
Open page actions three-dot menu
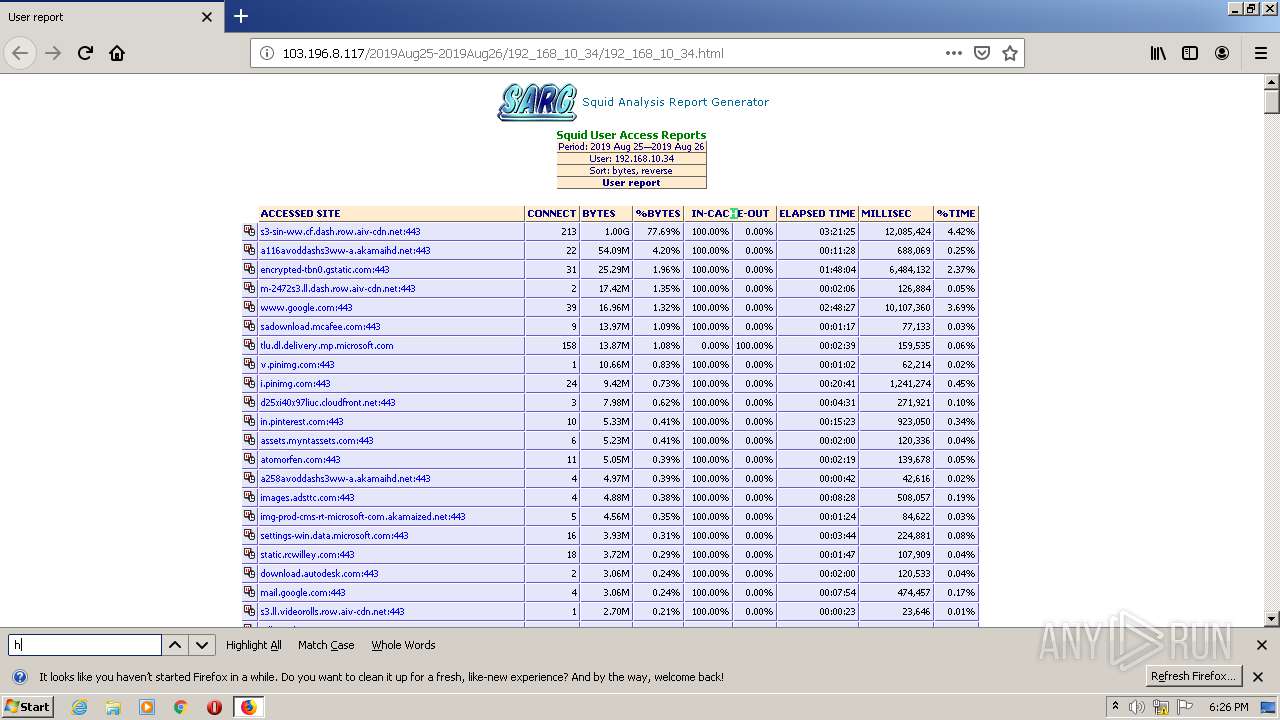pyautogui.click(x=954, y=53)
